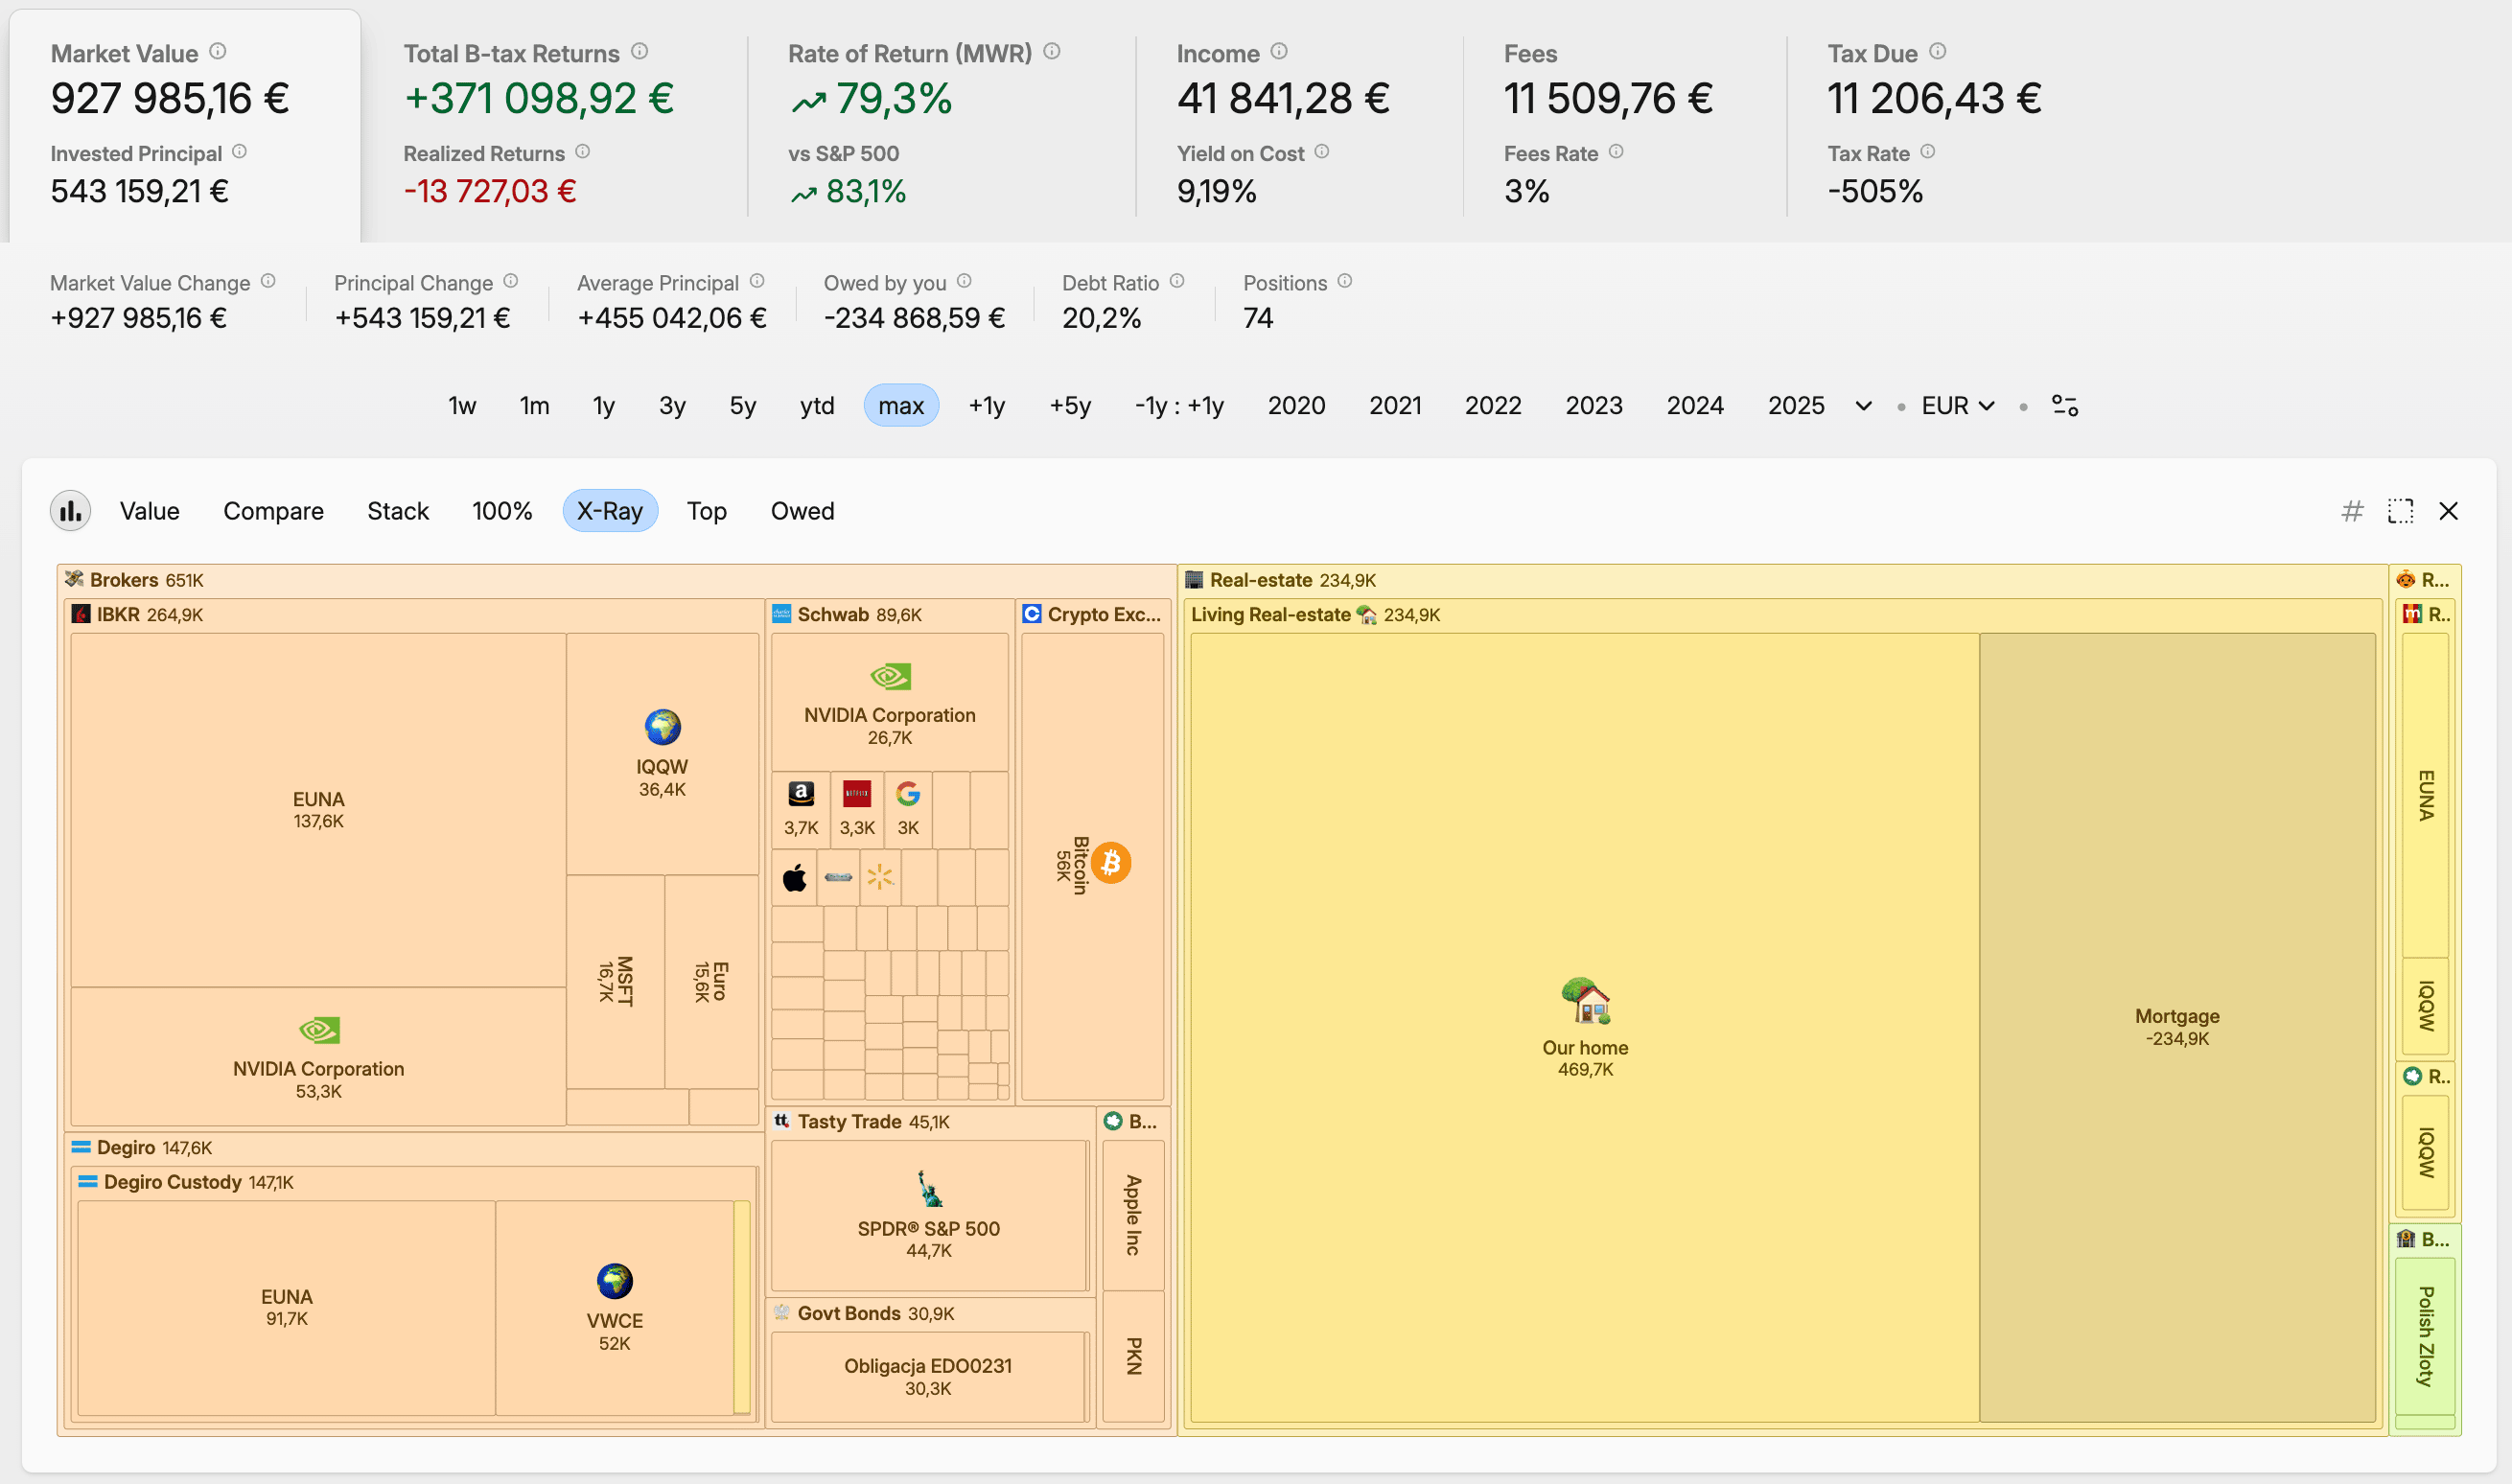Image resolution: width=2512 pixels, height=1484 pixels.
Task: Switch to the Owed chart tab
Action: click(x=802, y=511)
